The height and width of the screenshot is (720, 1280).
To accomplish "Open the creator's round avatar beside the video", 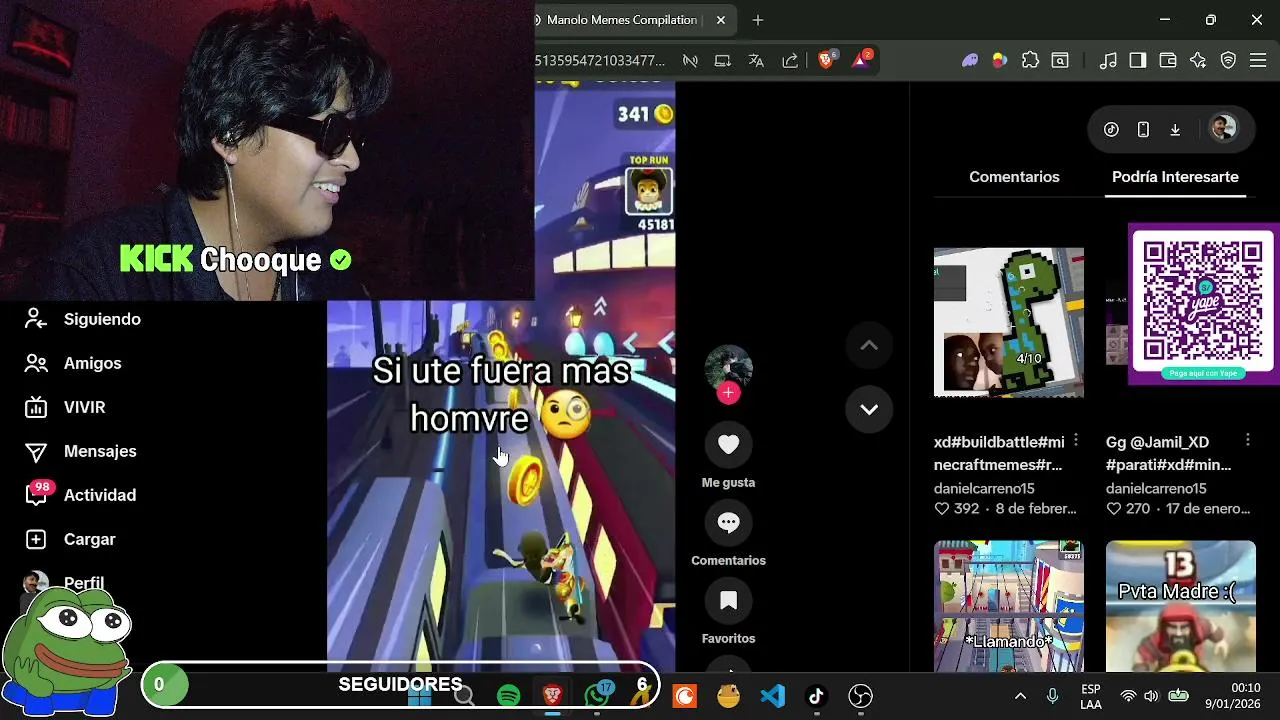I will click(x=728, y=368).
